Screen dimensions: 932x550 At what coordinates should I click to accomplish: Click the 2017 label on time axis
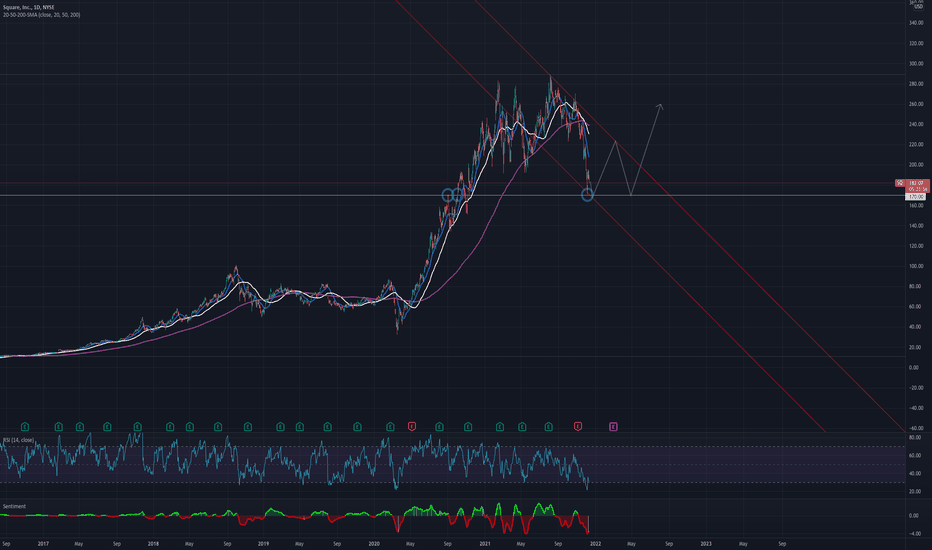(x=43, y=543)
